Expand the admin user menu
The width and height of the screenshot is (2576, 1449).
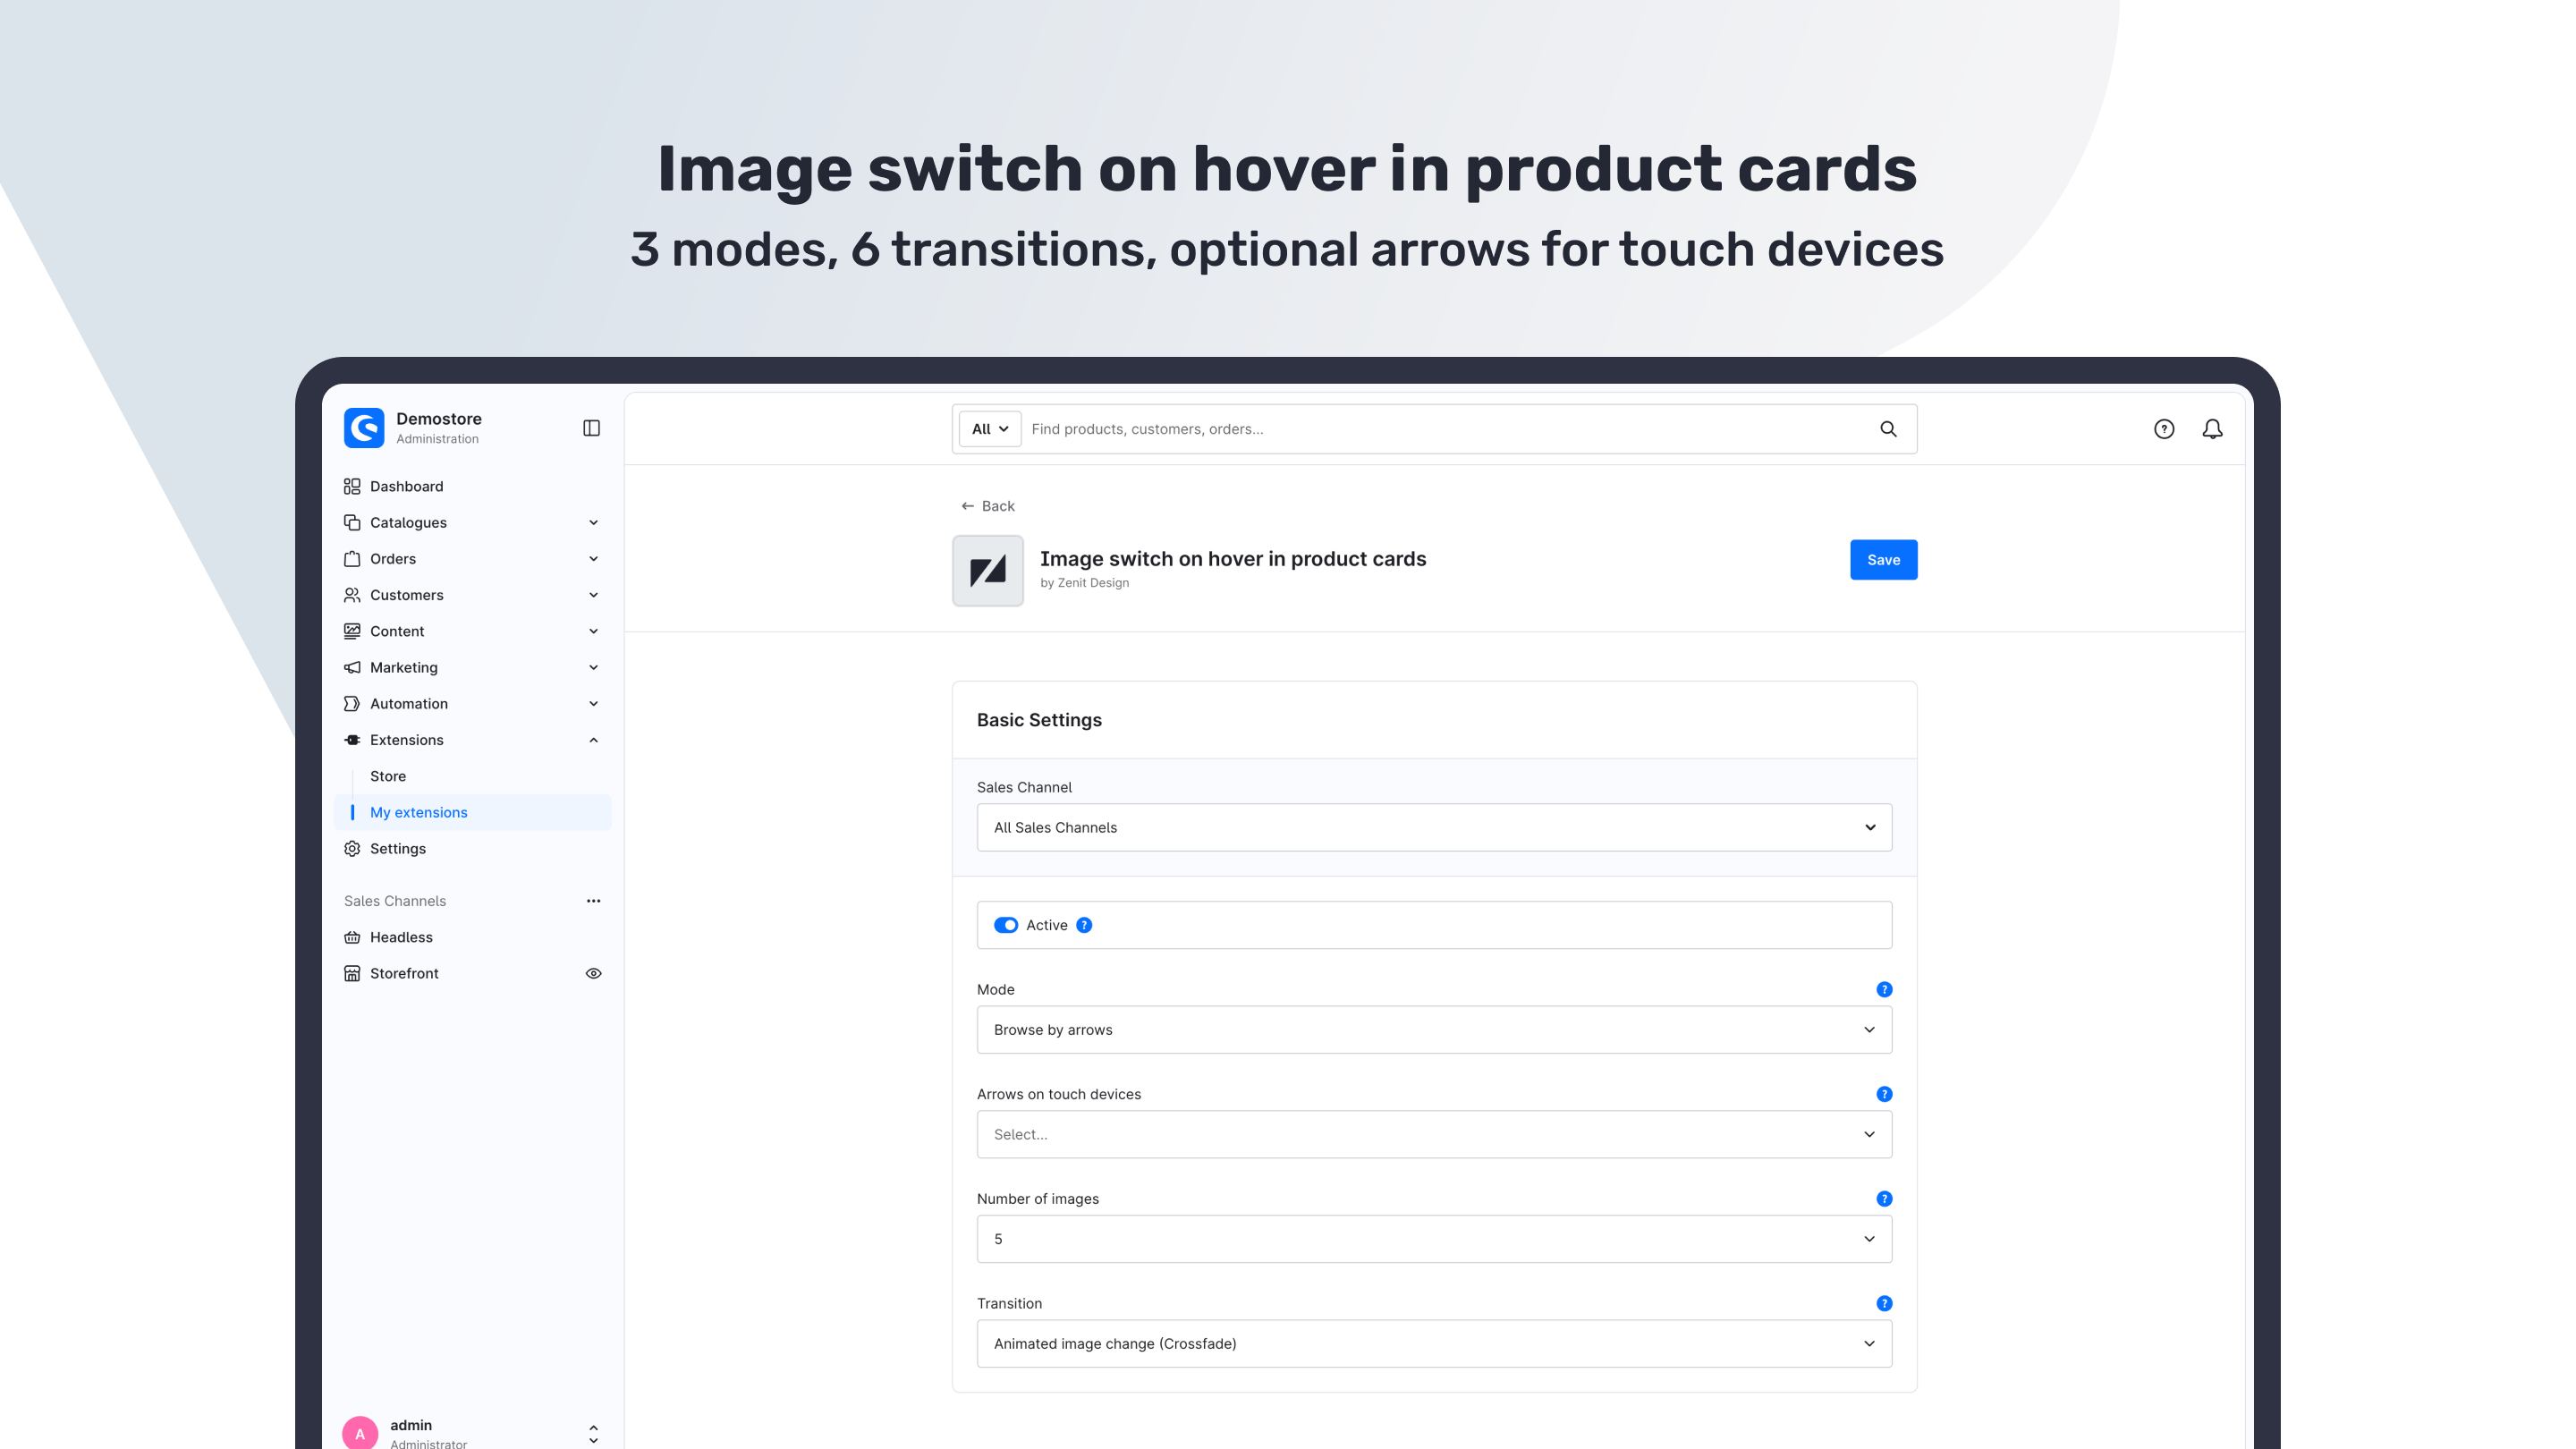[x=593, y=1434]
